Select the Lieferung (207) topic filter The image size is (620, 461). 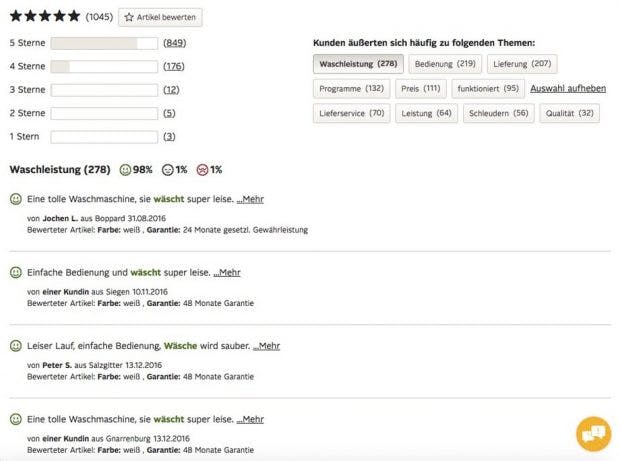[522, 64]
